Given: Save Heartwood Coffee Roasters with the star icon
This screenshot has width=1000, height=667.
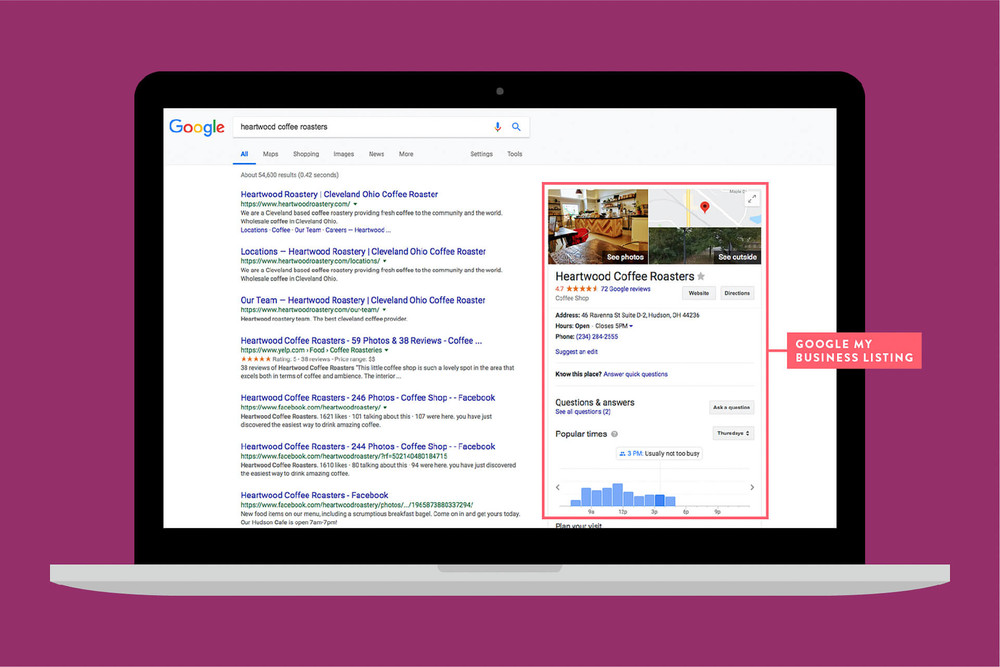Looking at the screenshot, I should [701, 276].
